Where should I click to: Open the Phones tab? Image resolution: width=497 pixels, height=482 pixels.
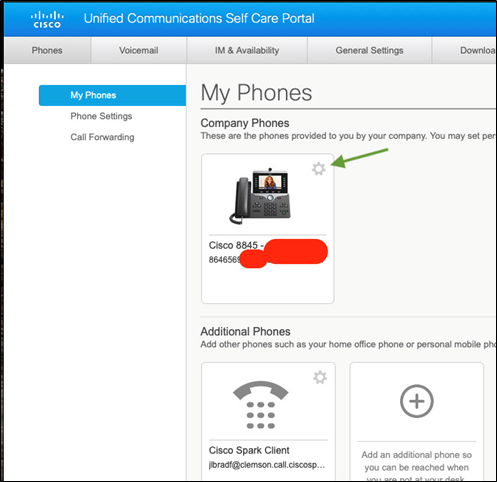[x=47, y=50]
